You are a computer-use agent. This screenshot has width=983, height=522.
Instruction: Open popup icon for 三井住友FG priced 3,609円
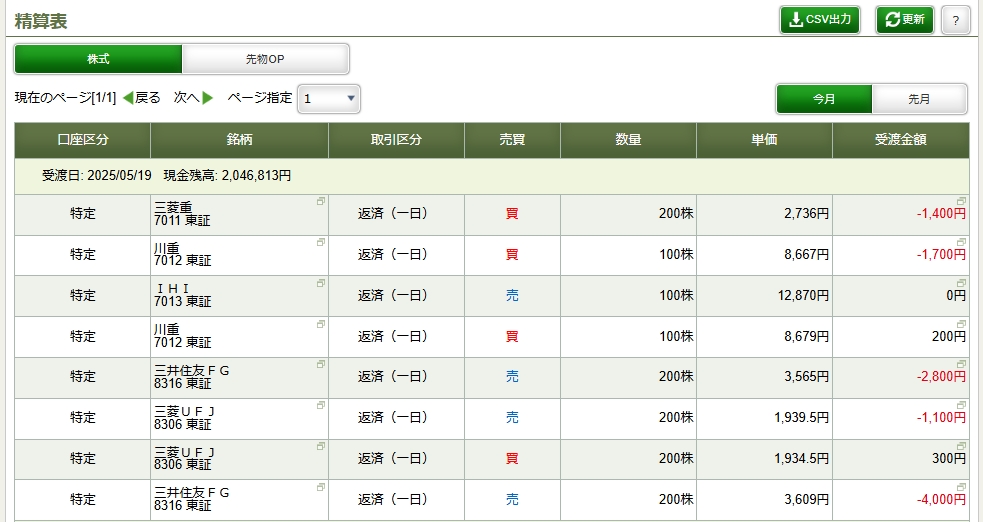(x=320, y=487)
